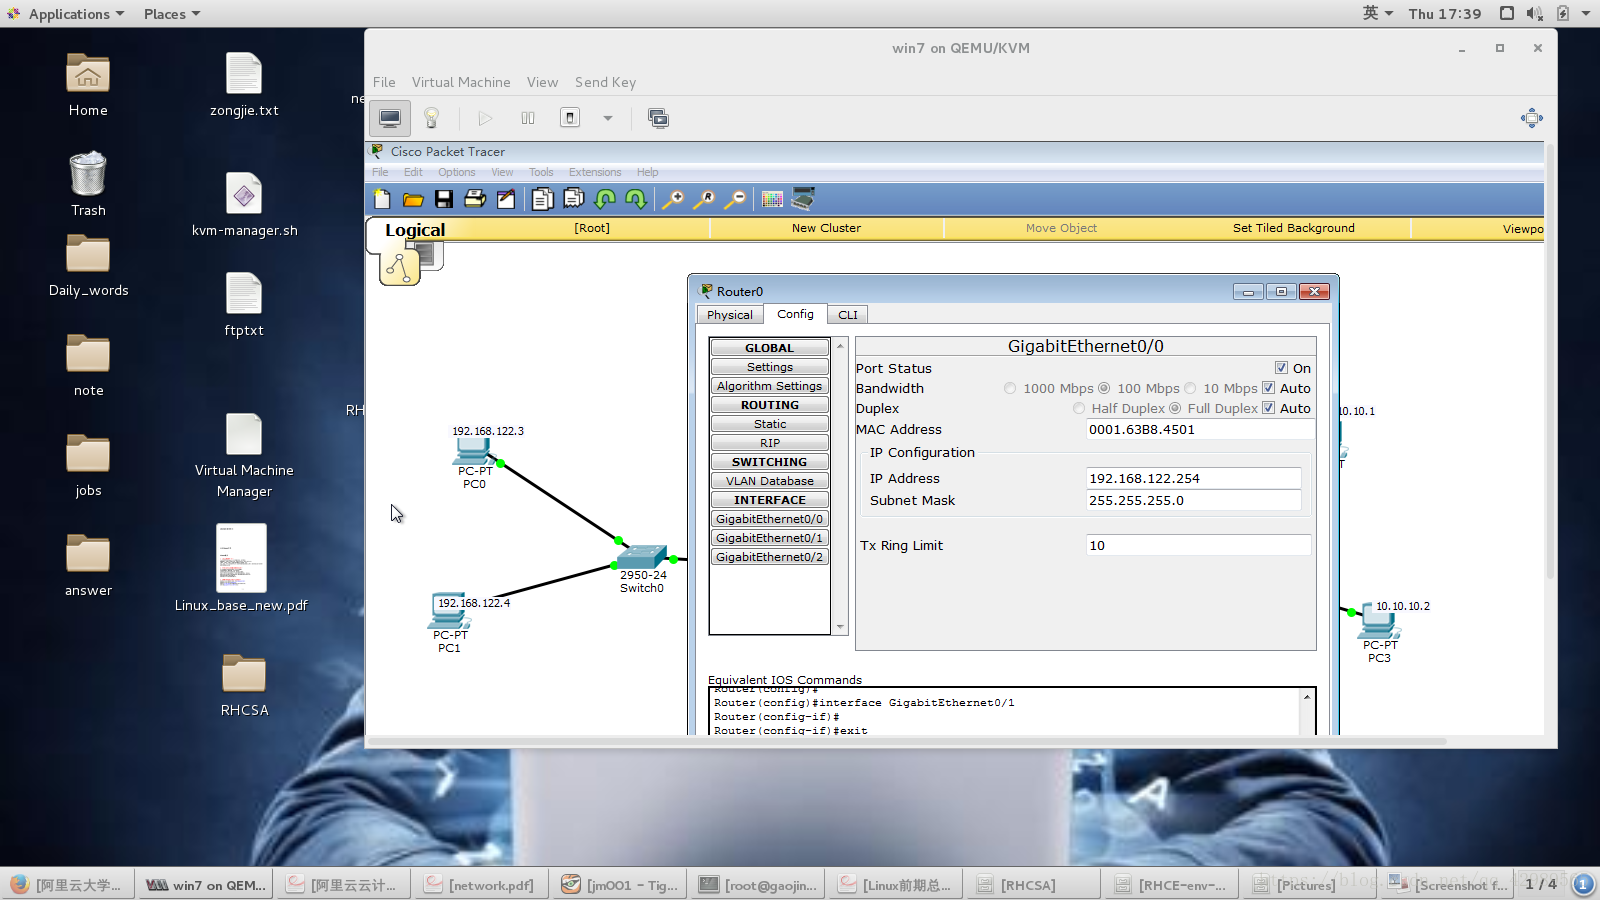The image size is (1600, 900).
Task: Redo action in Packet Tracer
Action: [636, 199]
